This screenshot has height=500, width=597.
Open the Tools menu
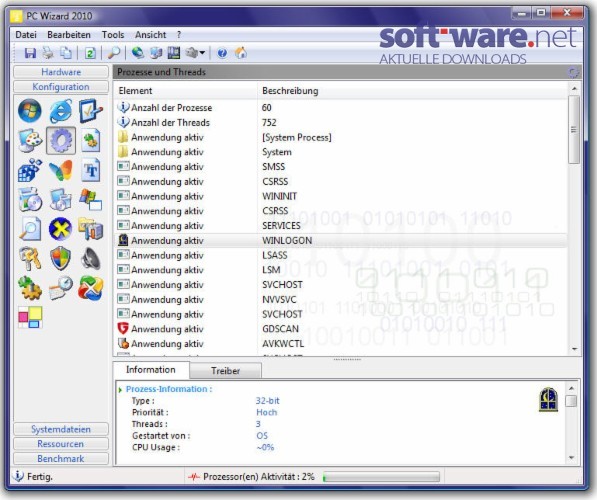pos(113,35)
